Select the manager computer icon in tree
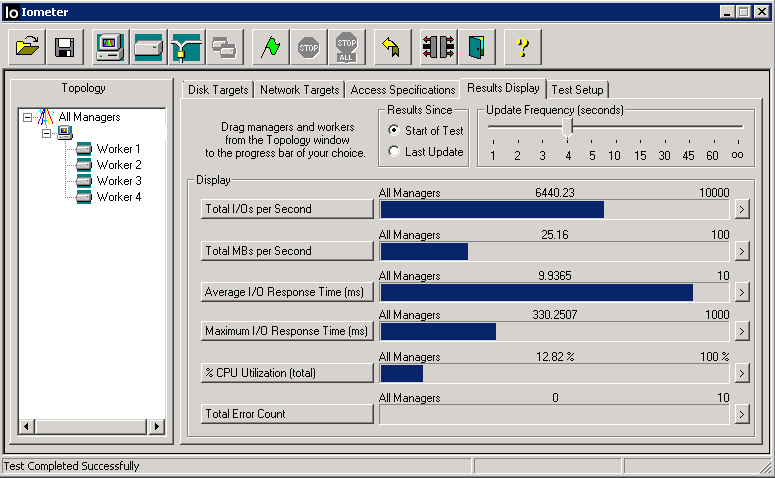The width and height of the screenshot is (775, 478). (65, 132)
